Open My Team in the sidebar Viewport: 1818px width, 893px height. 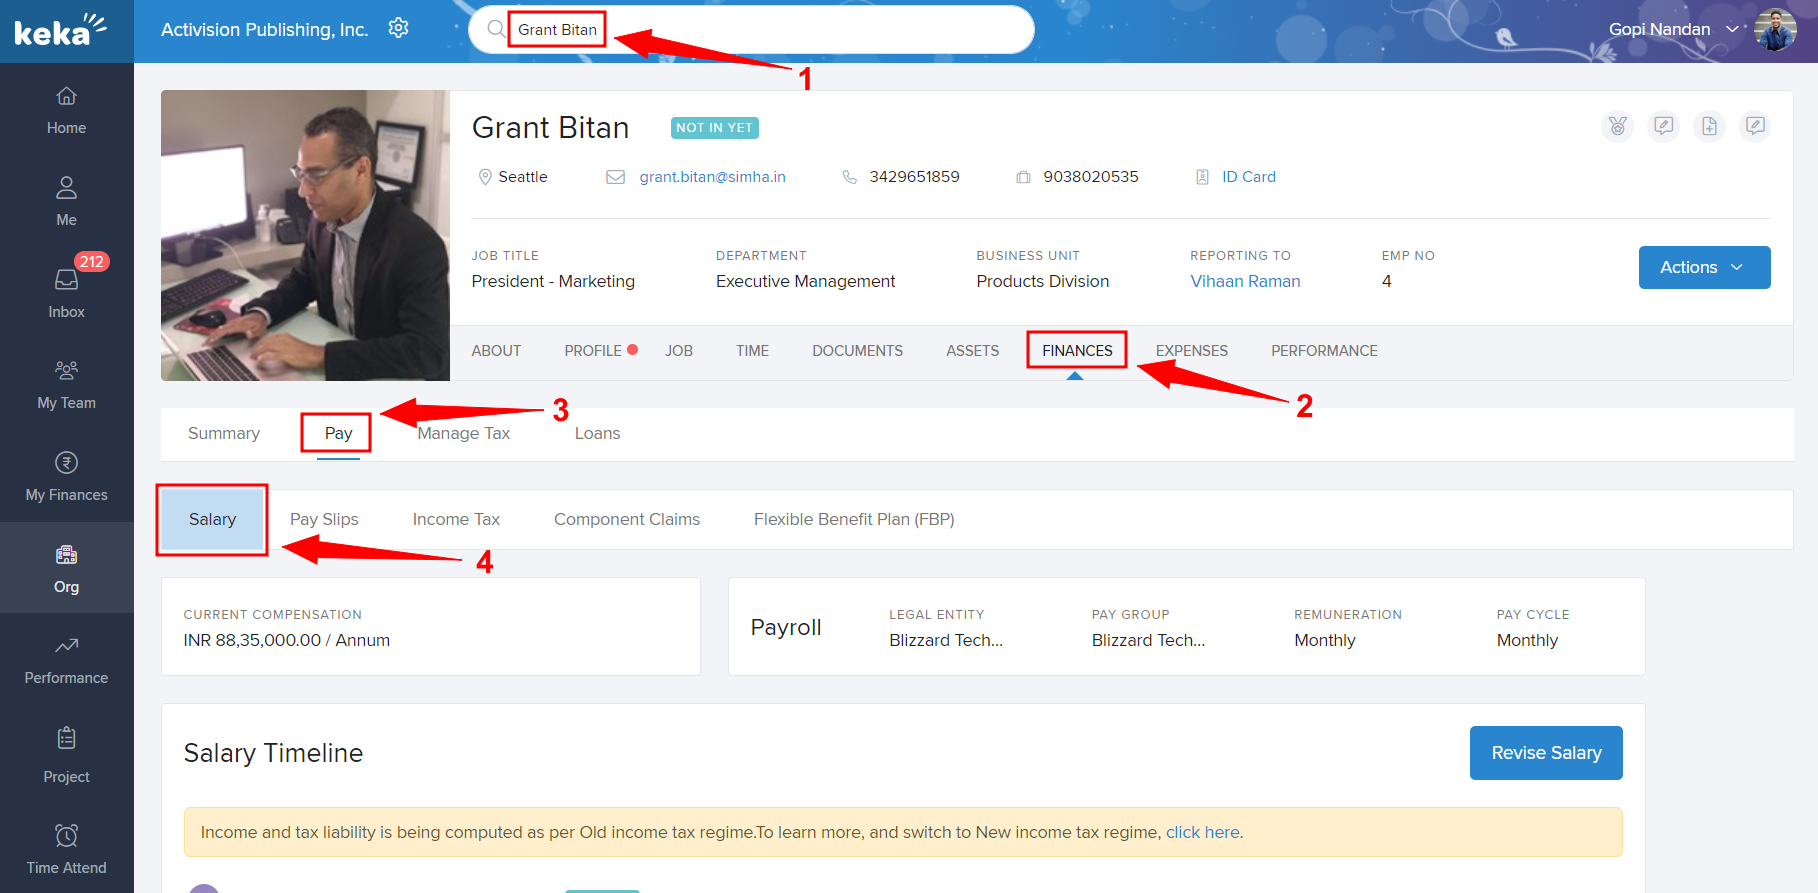click(x=66, y=385)
